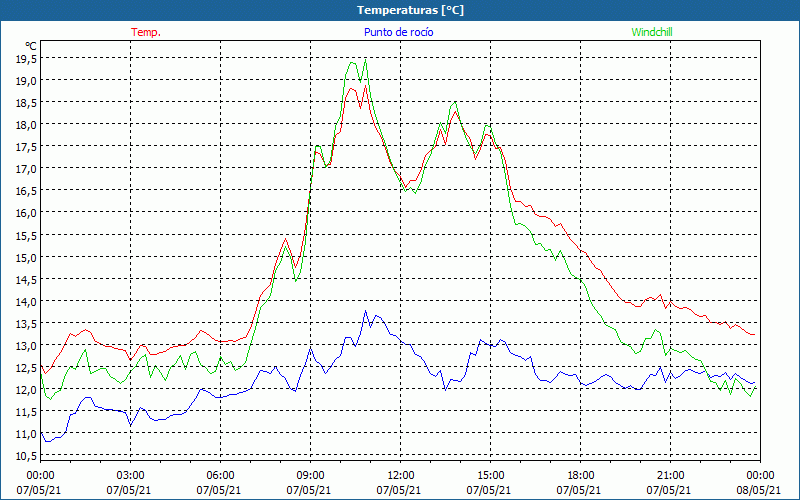Click the 03:00 time axis label
The height and width of the screenshot is (500, 800).
tap(131, 476)
